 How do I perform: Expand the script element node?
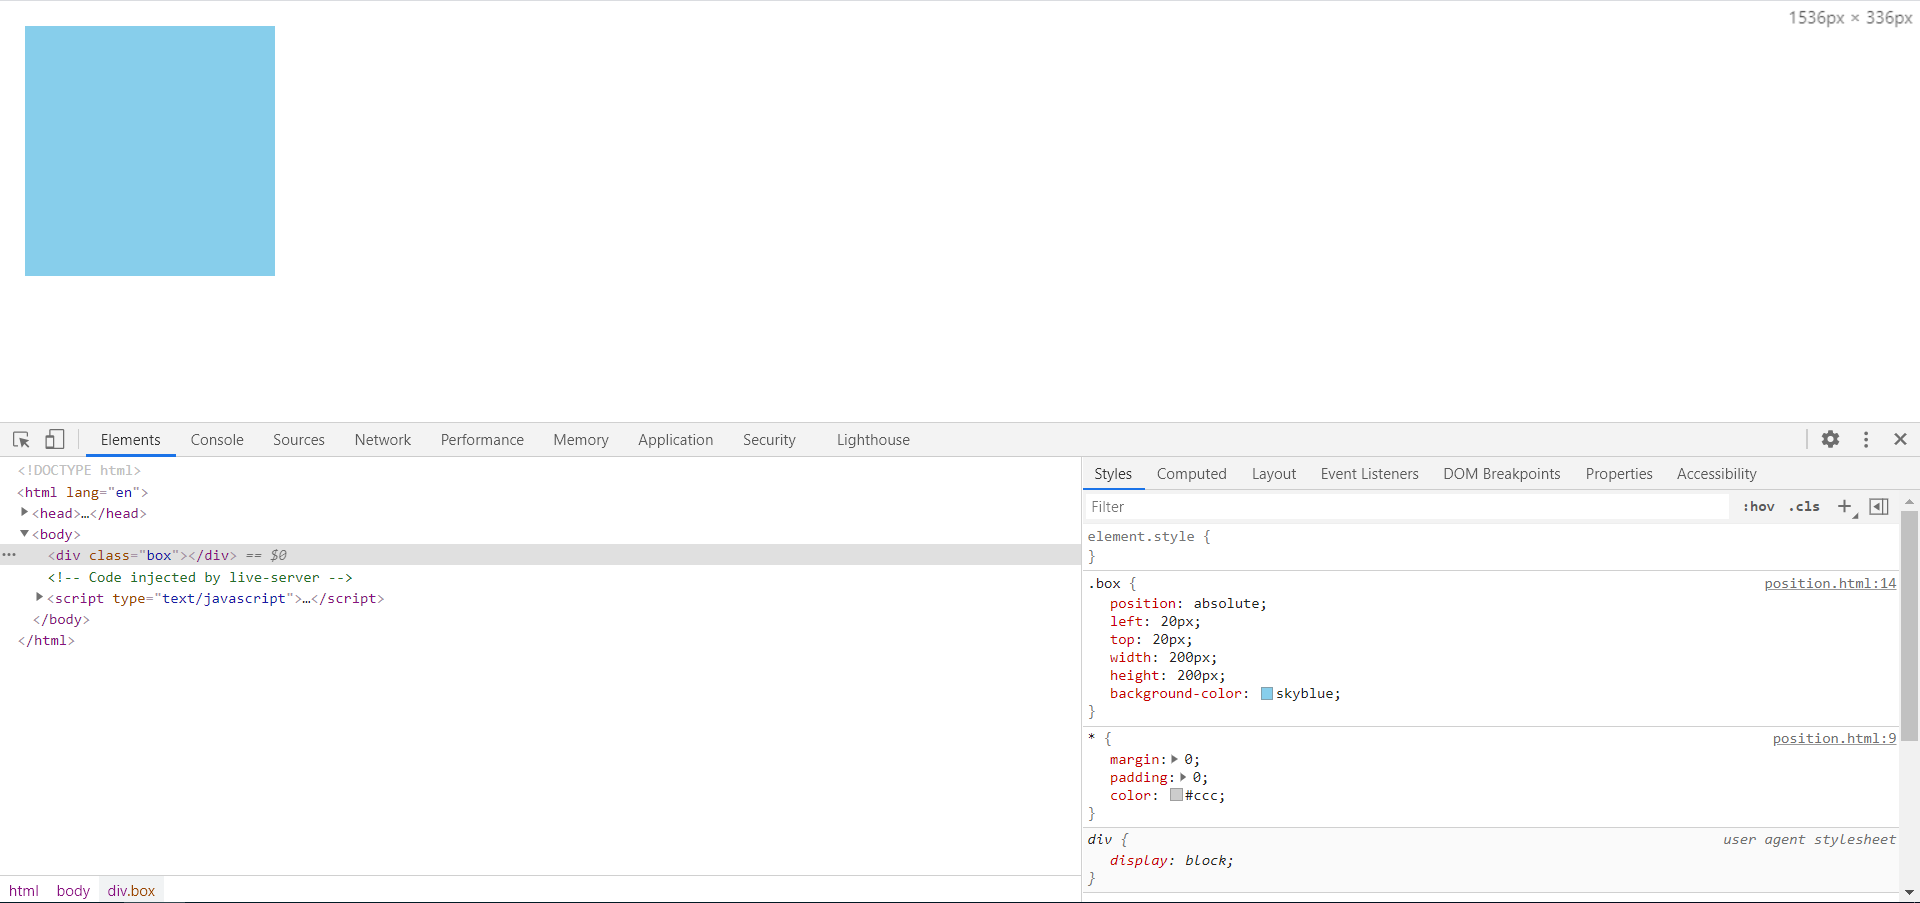point(40,598)
